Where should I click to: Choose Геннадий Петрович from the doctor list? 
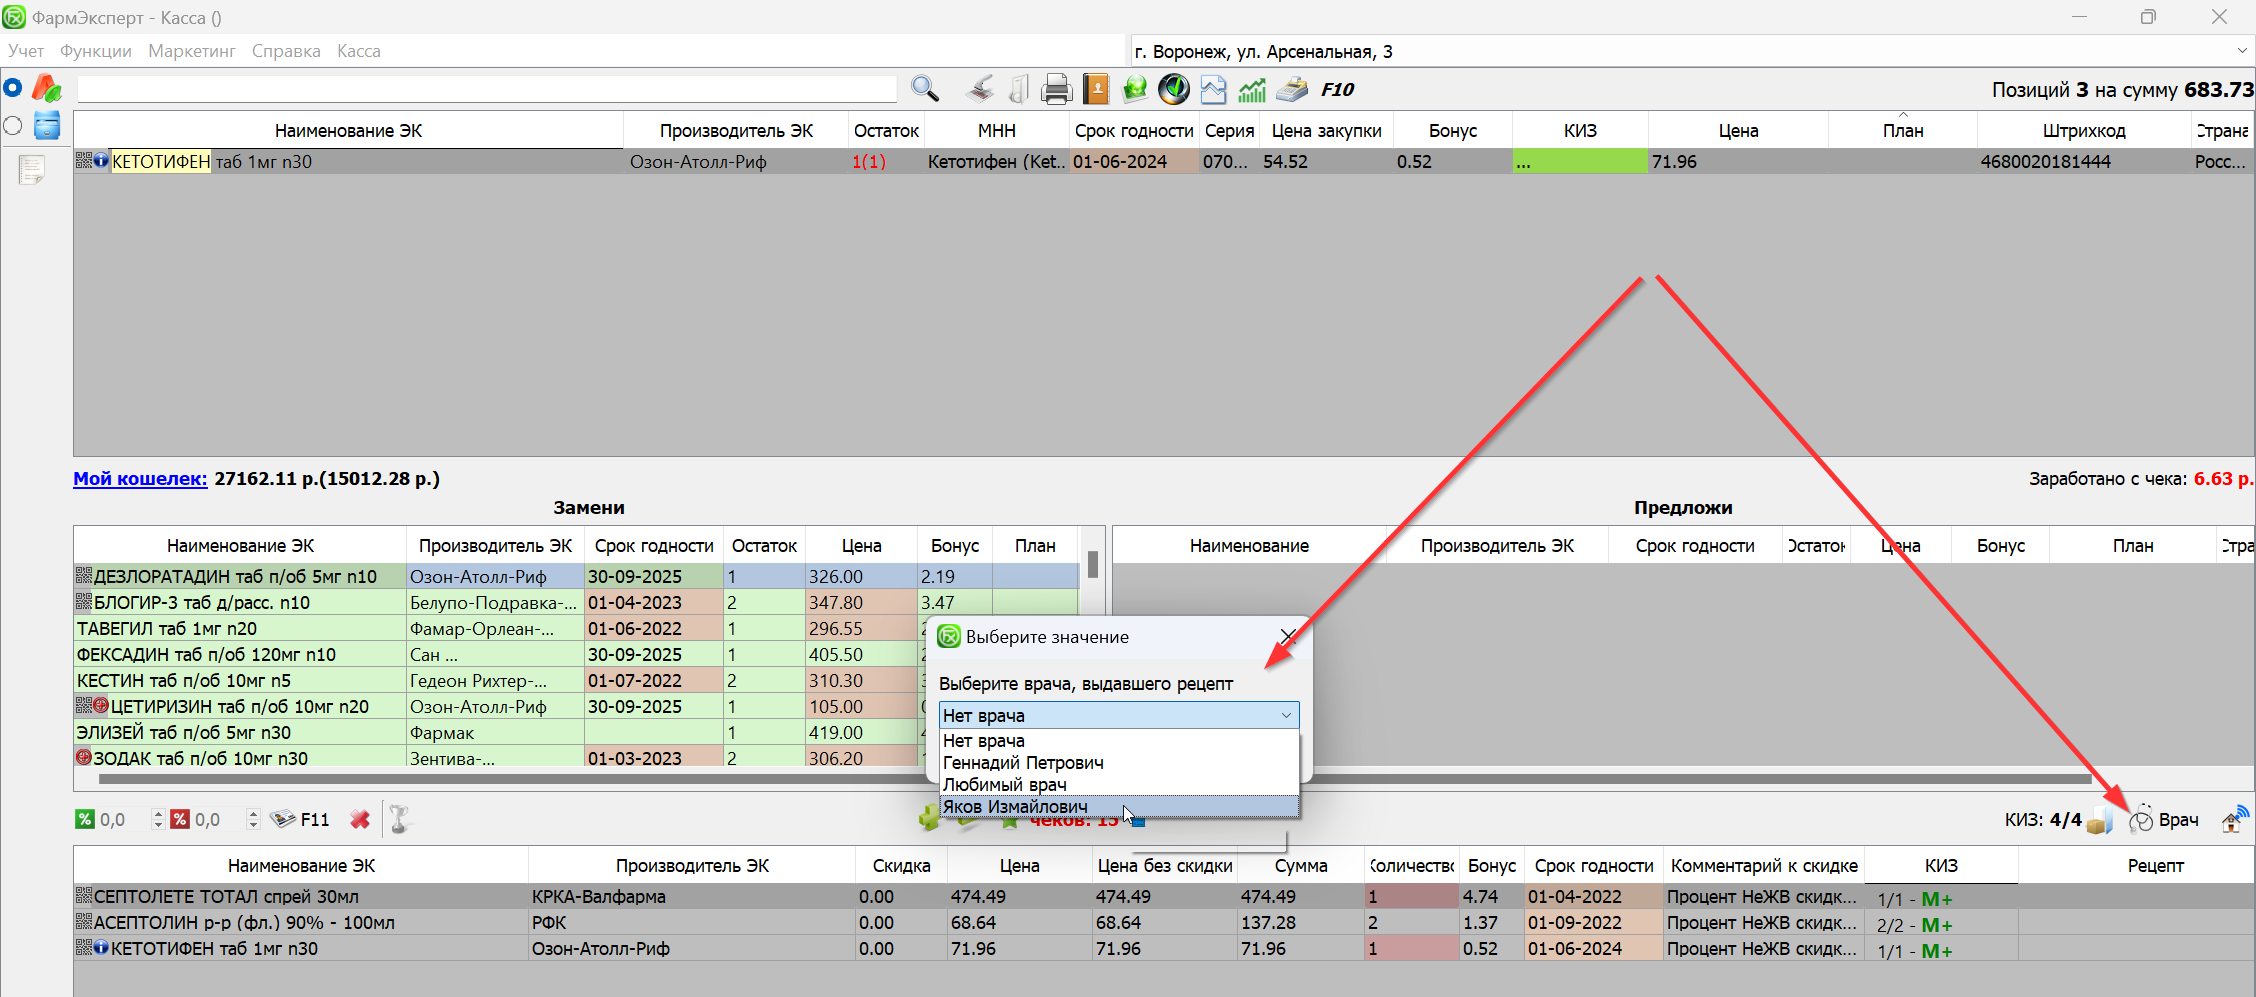pos(1023,763)
